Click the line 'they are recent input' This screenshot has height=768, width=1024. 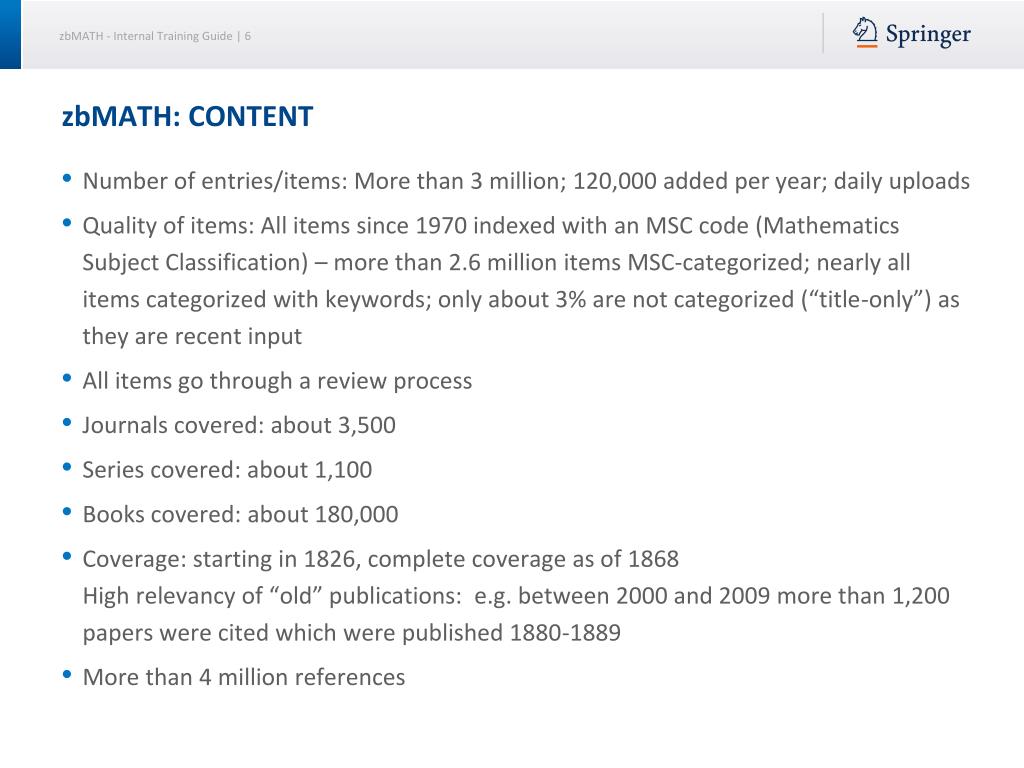[192, 336]
